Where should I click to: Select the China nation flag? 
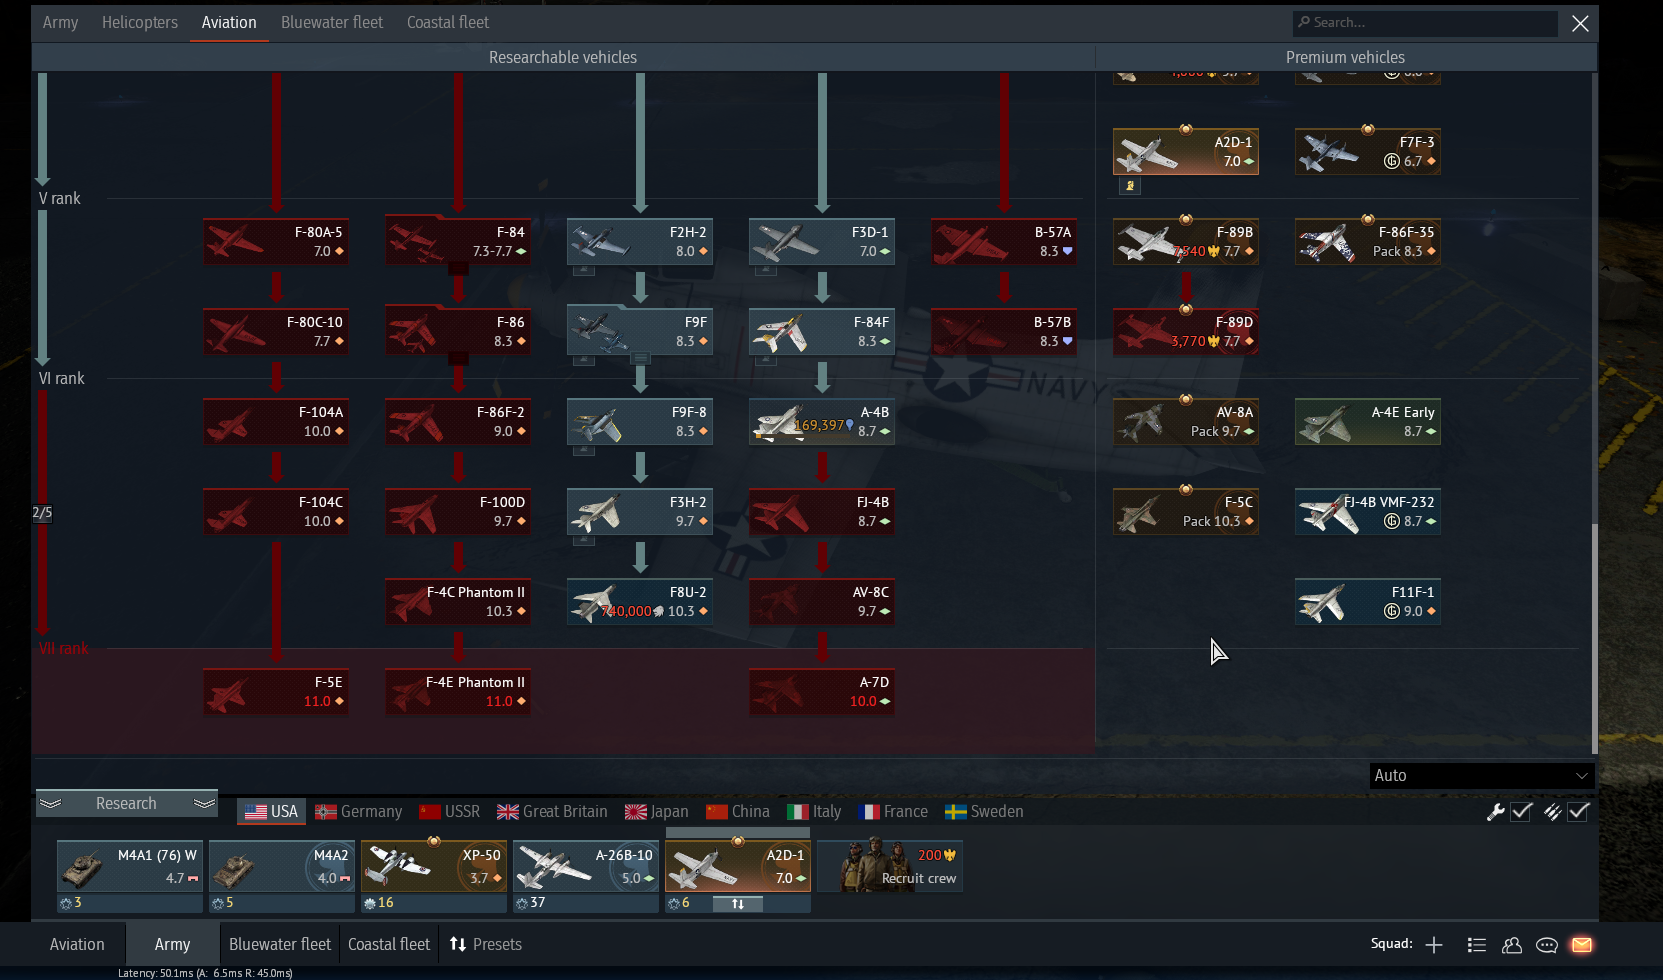click(738, 812)
